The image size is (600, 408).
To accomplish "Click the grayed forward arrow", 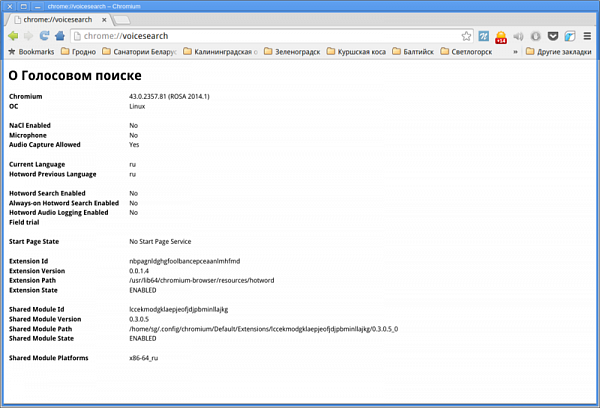I will 28,36.
